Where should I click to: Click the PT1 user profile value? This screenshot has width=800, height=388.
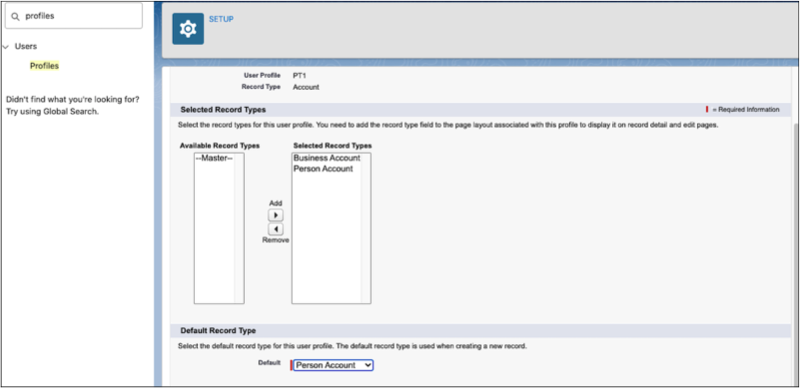pos(299,76)
